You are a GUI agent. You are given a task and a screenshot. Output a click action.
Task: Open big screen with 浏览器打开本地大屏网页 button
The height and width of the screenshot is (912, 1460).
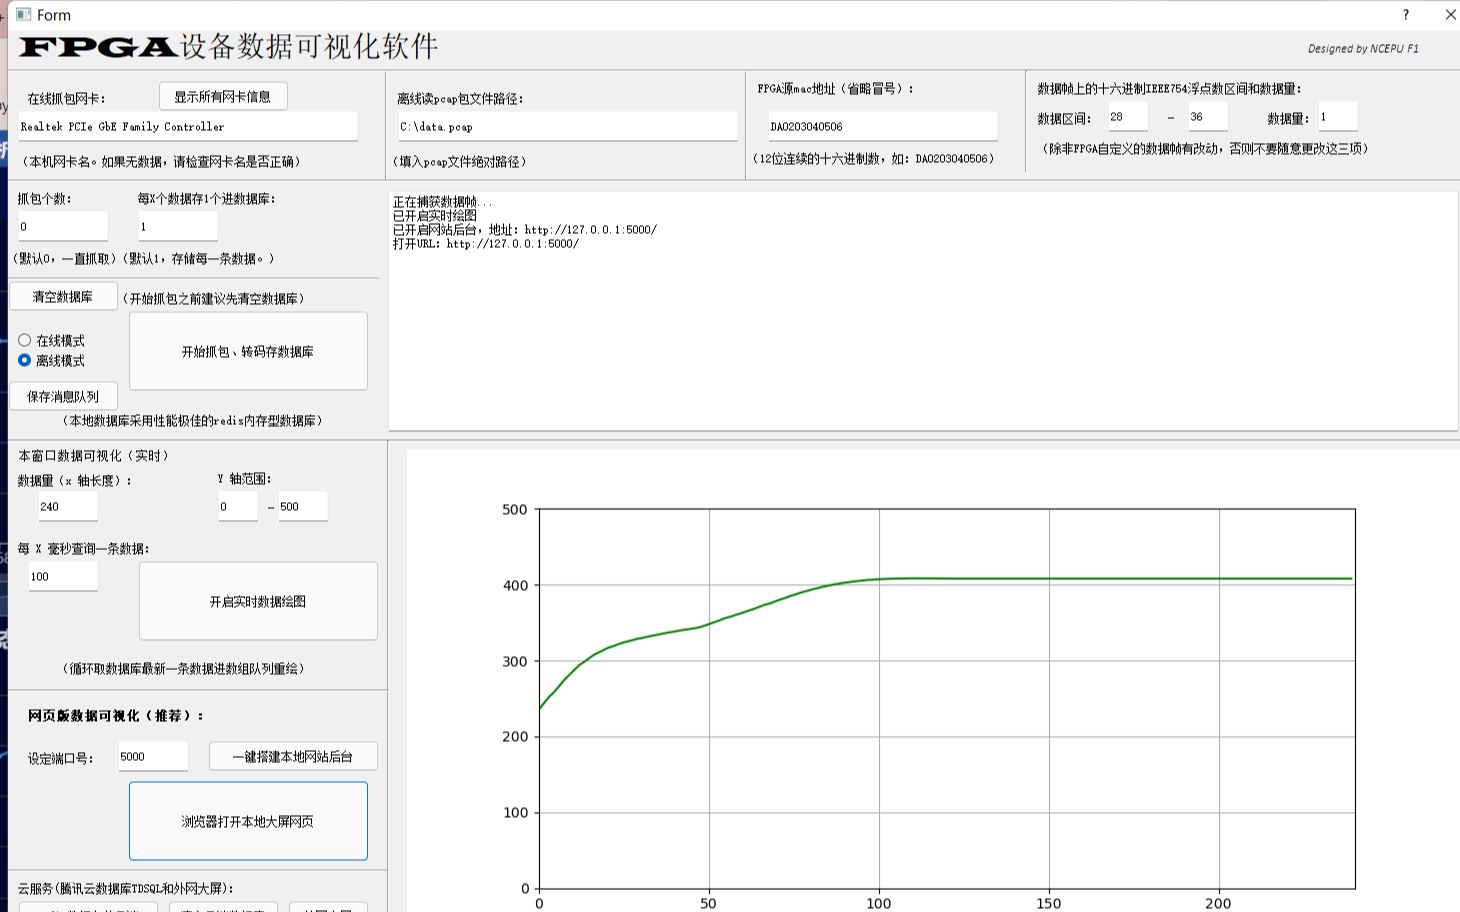coord(247,820)
